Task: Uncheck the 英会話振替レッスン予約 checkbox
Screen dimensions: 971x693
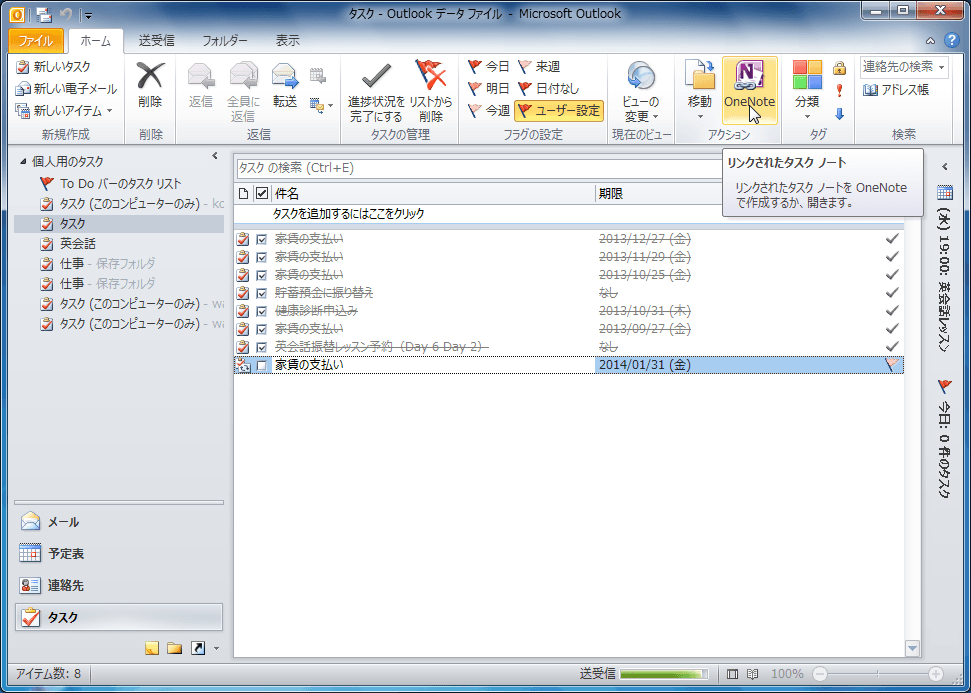Action: (261, 347)
